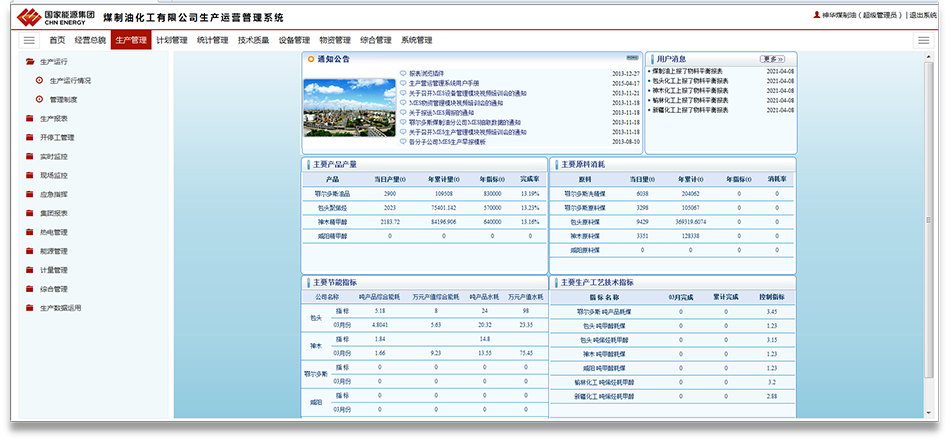Select the active 生产管理 menu tab

(131, 41)
